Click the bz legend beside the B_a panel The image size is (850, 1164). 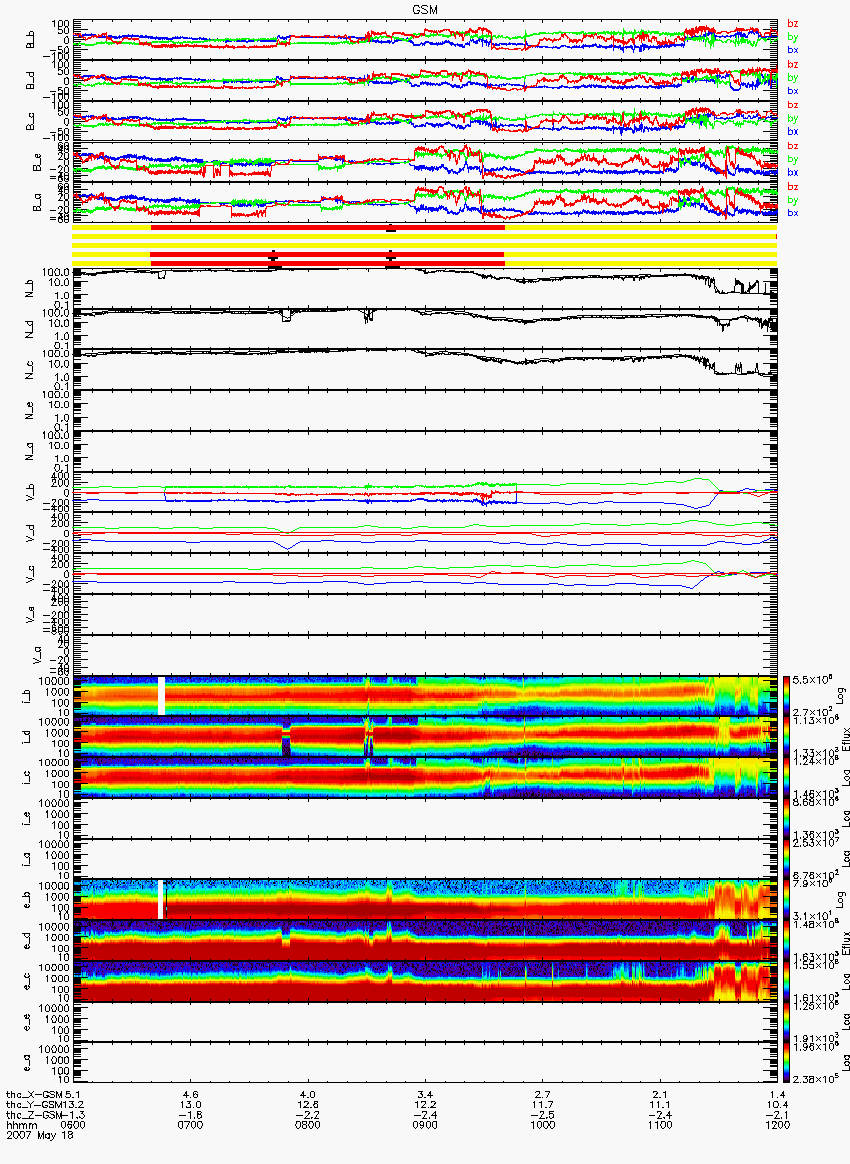[792, 187]
